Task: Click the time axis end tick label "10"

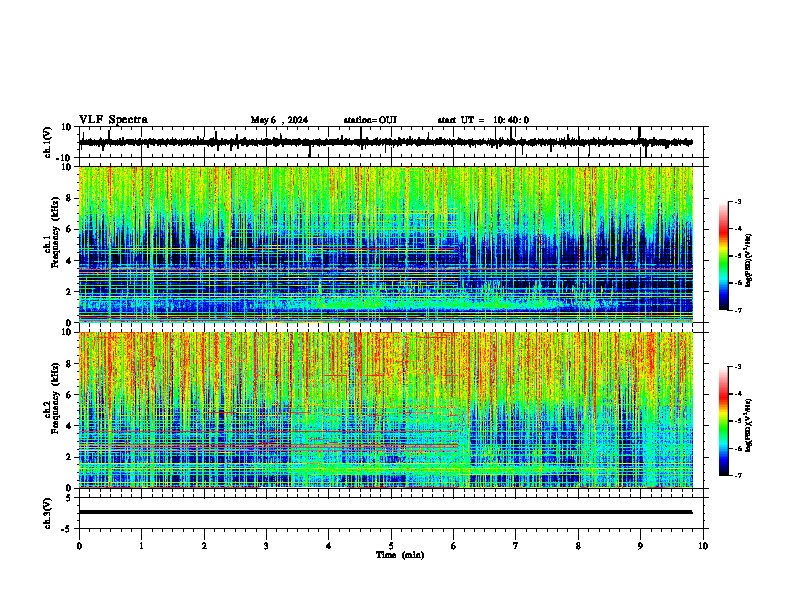Action: 703,546
